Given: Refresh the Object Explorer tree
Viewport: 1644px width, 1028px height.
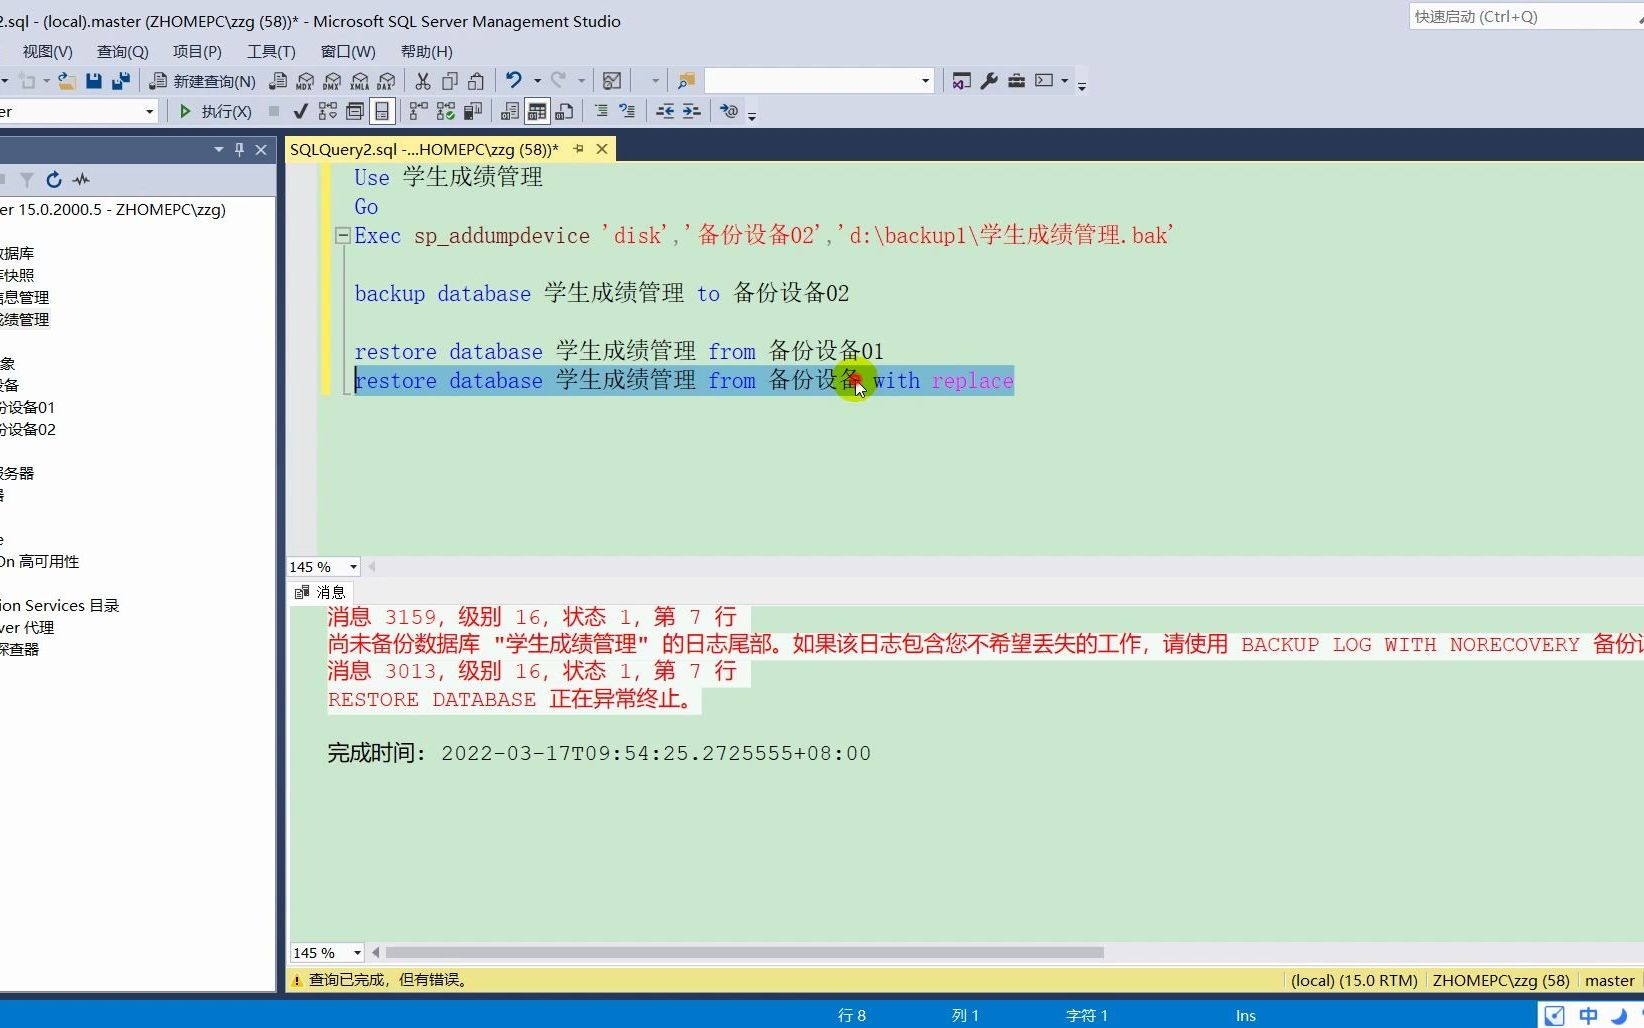Looking at the screenshot, I should point(54,180).
